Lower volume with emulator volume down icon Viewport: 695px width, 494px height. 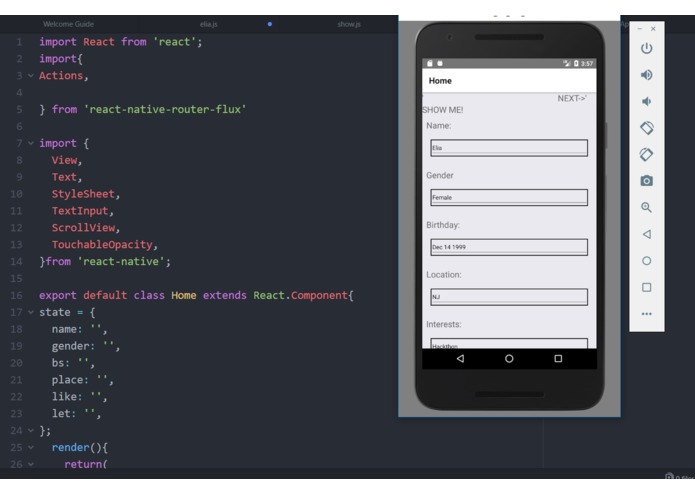(646, 101)
